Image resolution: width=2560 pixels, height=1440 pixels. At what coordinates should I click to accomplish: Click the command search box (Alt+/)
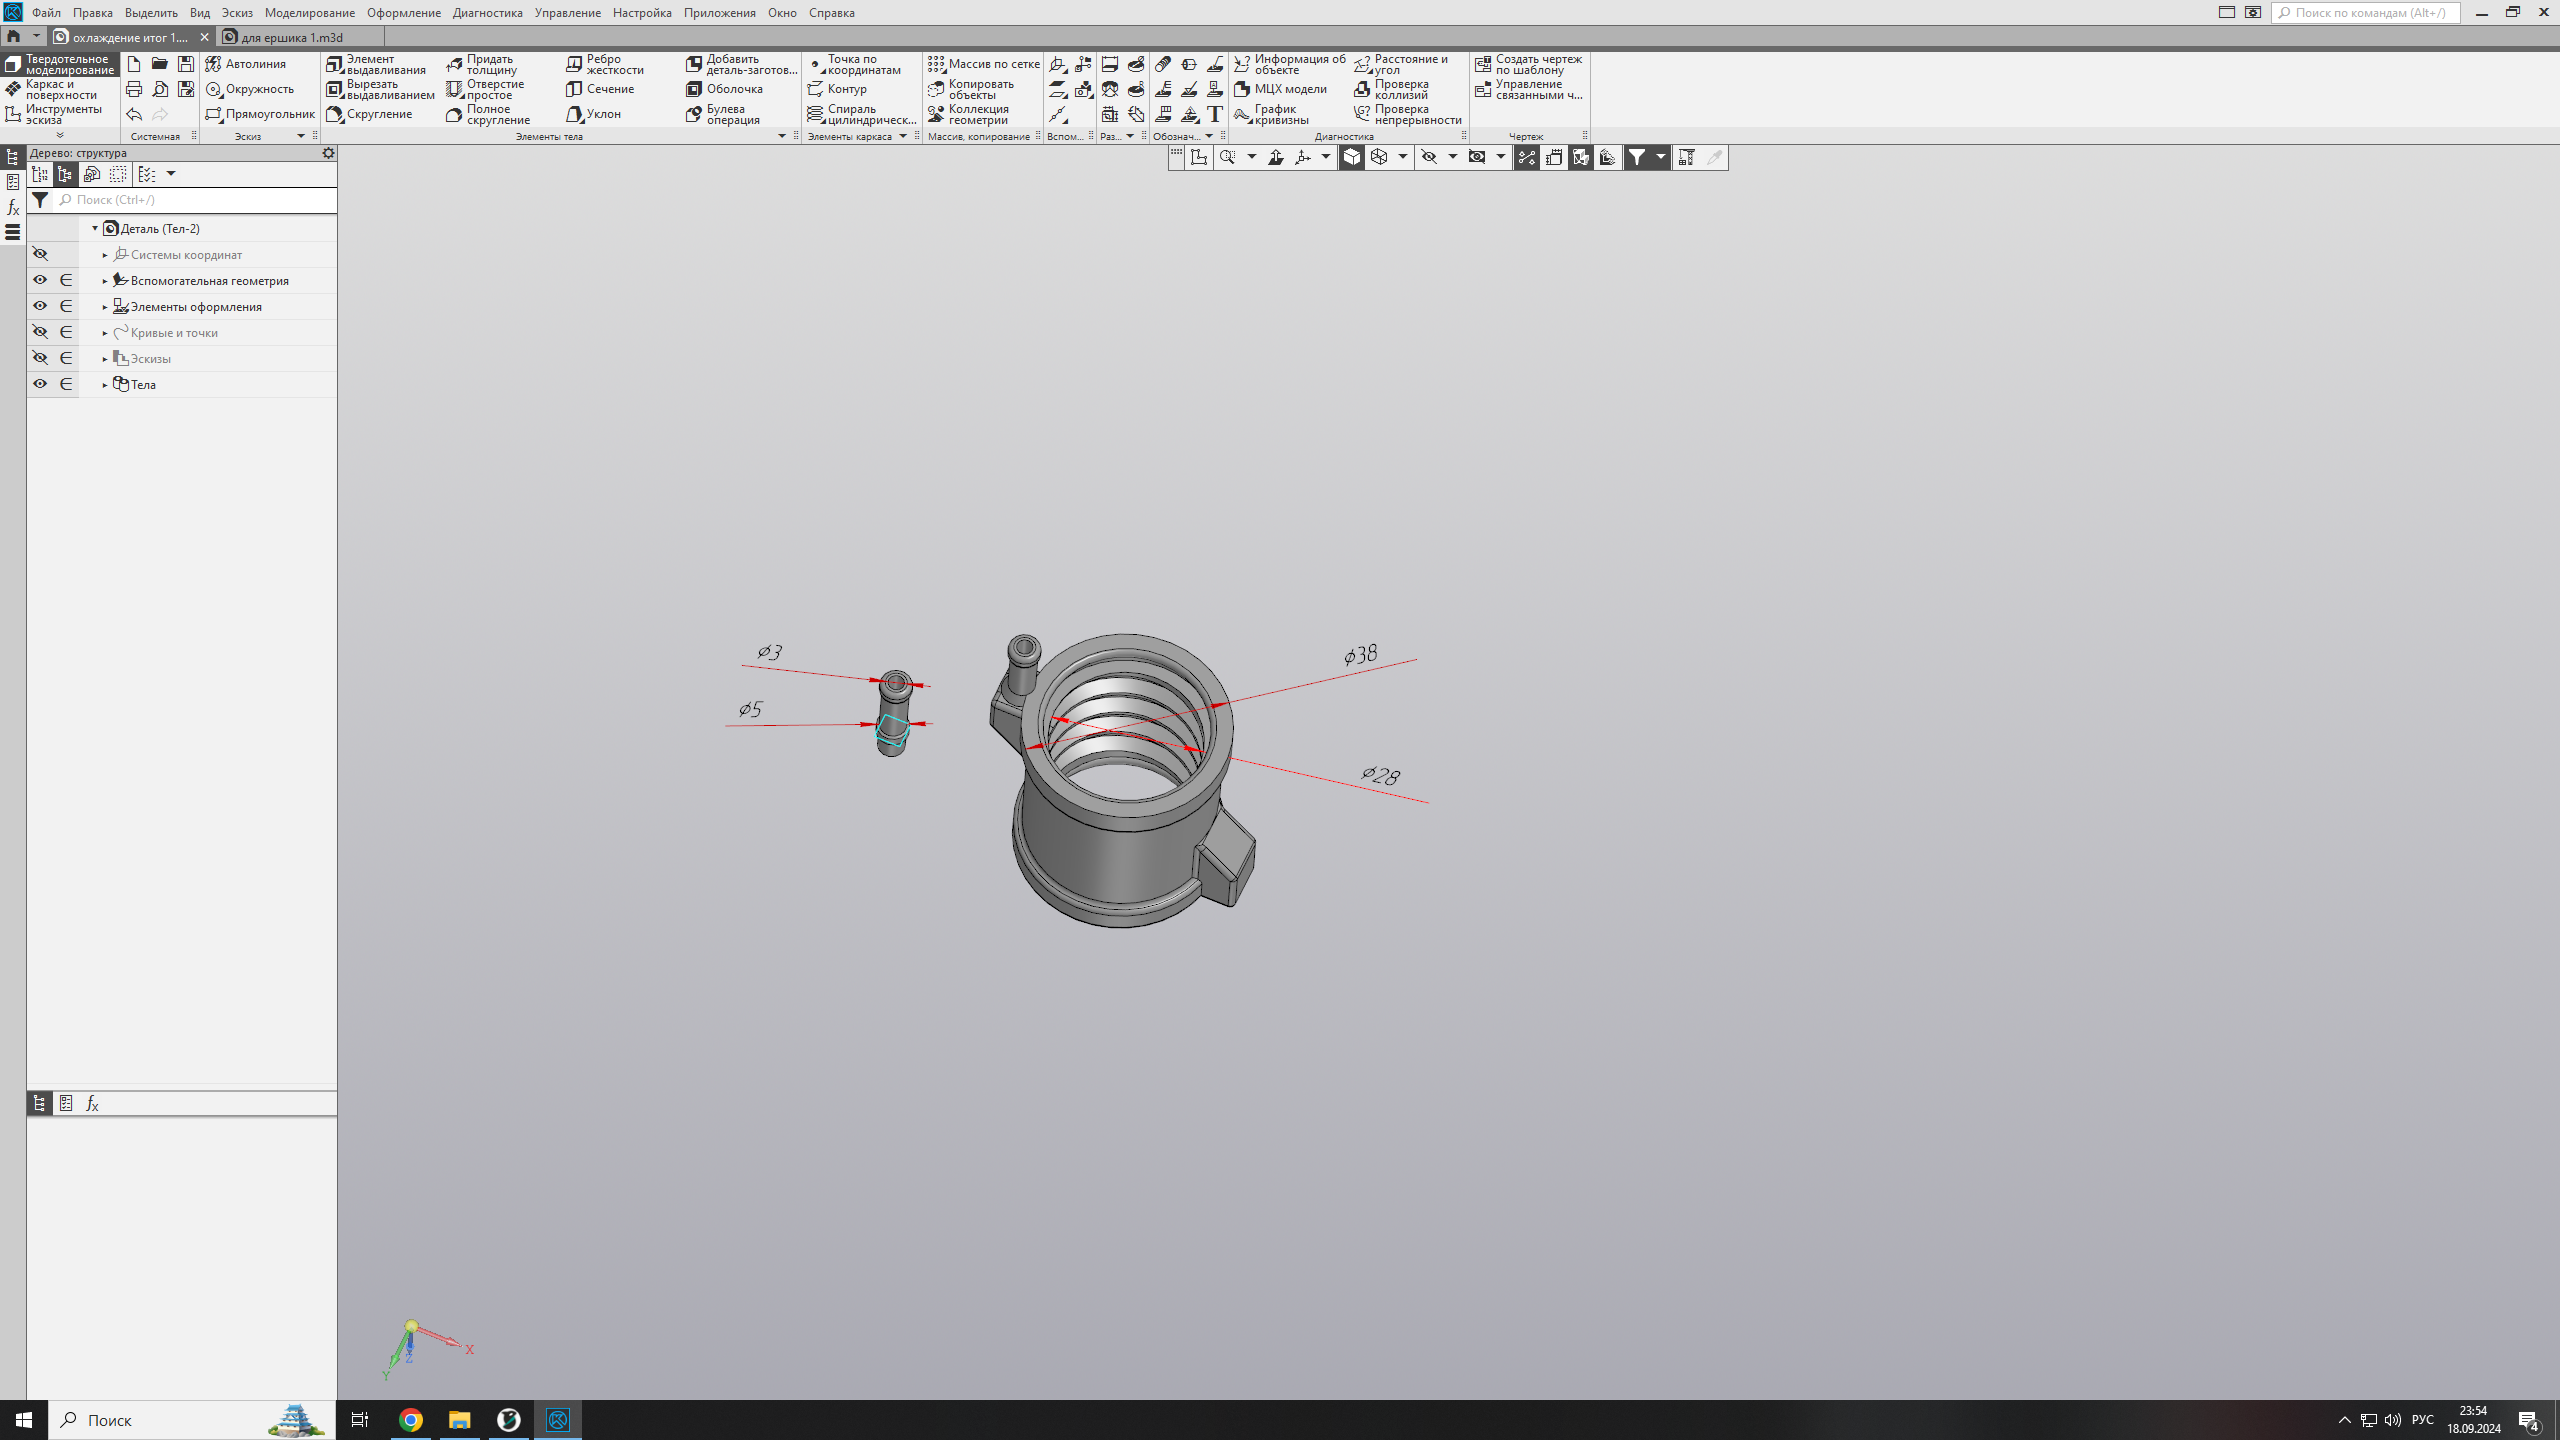click(x=2366, y=13)
